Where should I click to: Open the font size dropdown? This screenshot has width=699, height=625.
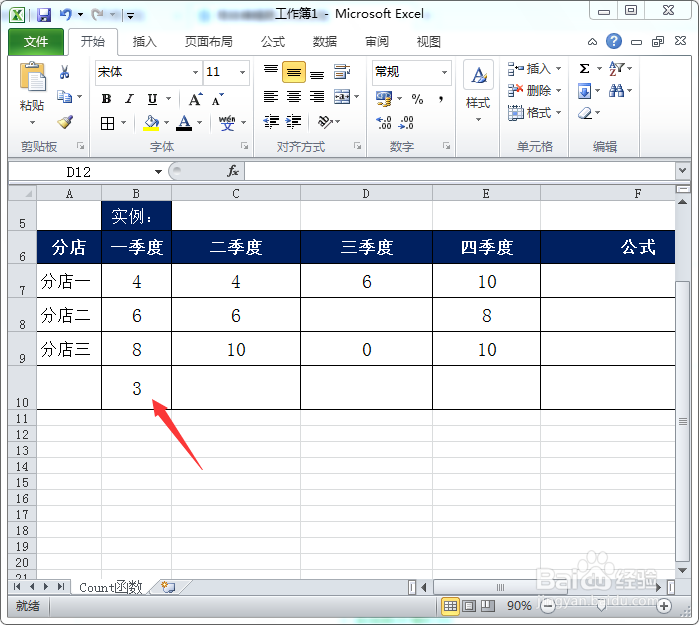243,72
